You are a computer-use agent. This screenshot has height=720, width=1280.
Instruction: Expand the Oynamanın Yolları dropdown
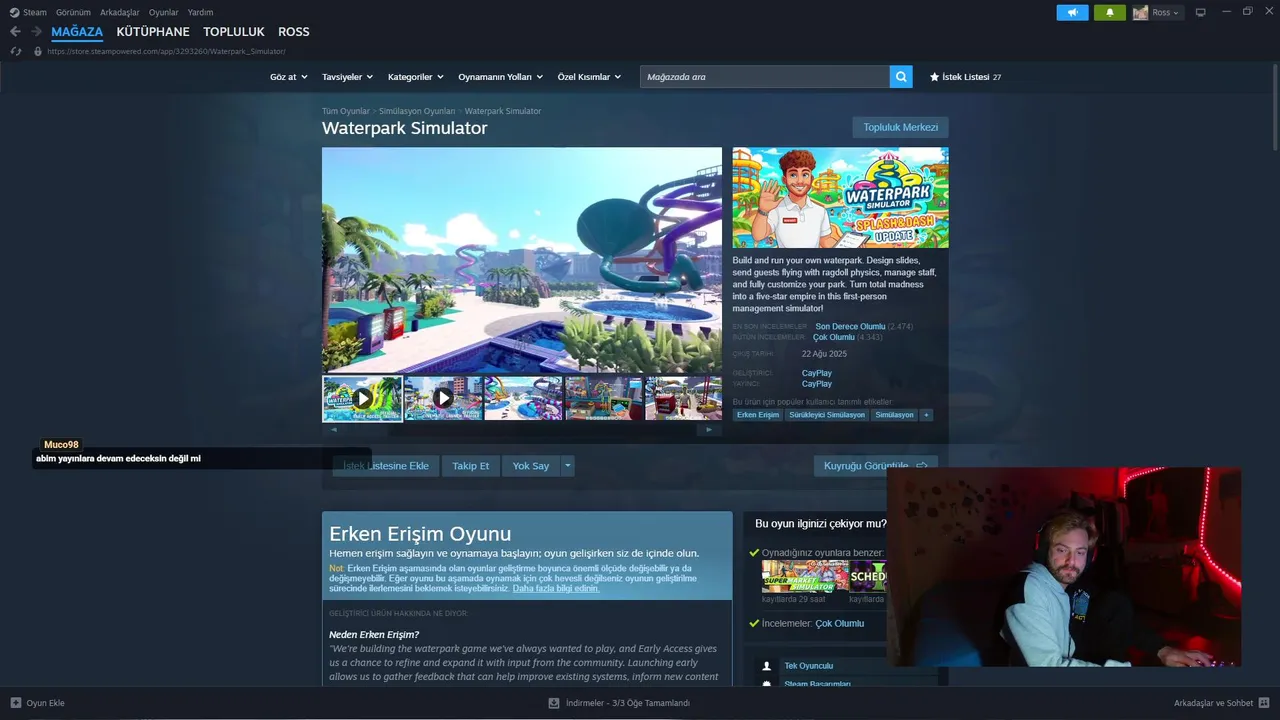[x=500, y=77]
